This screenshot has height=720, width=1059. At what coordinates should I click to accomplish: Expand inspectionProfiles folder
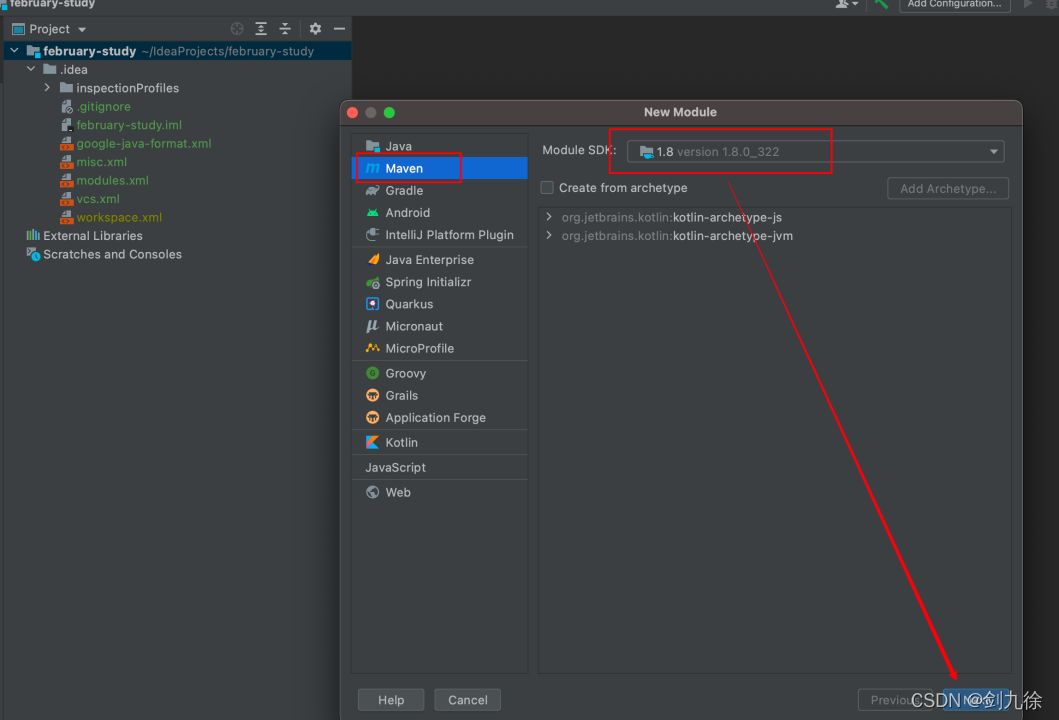pos(47,88)
